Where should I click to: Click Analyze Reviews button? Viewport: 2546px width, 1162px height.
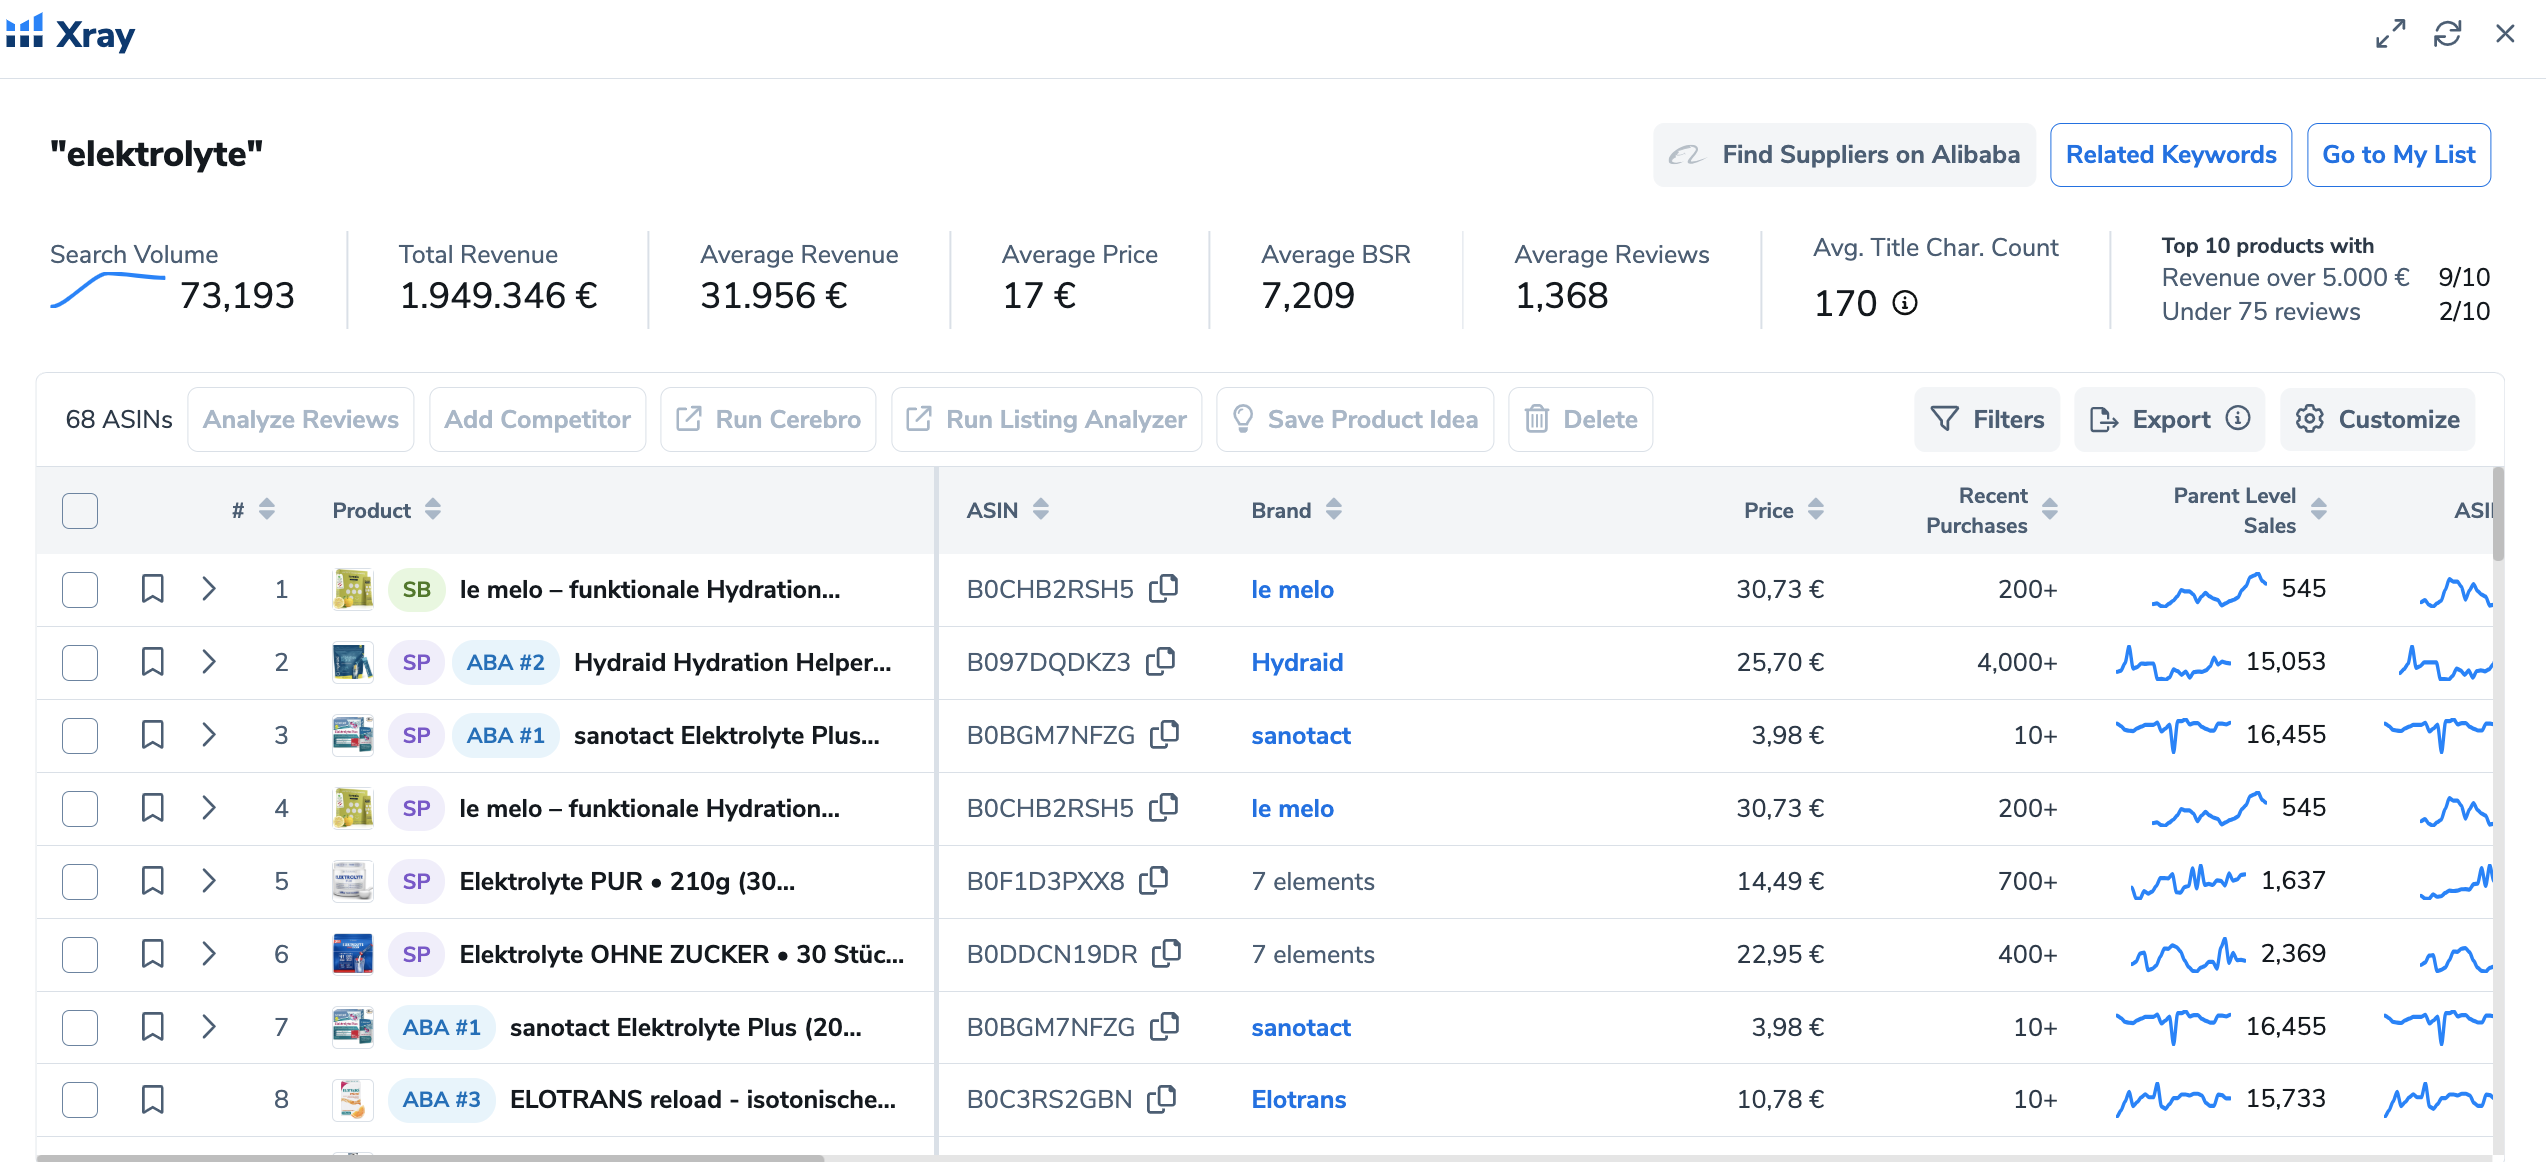(300, 419)
